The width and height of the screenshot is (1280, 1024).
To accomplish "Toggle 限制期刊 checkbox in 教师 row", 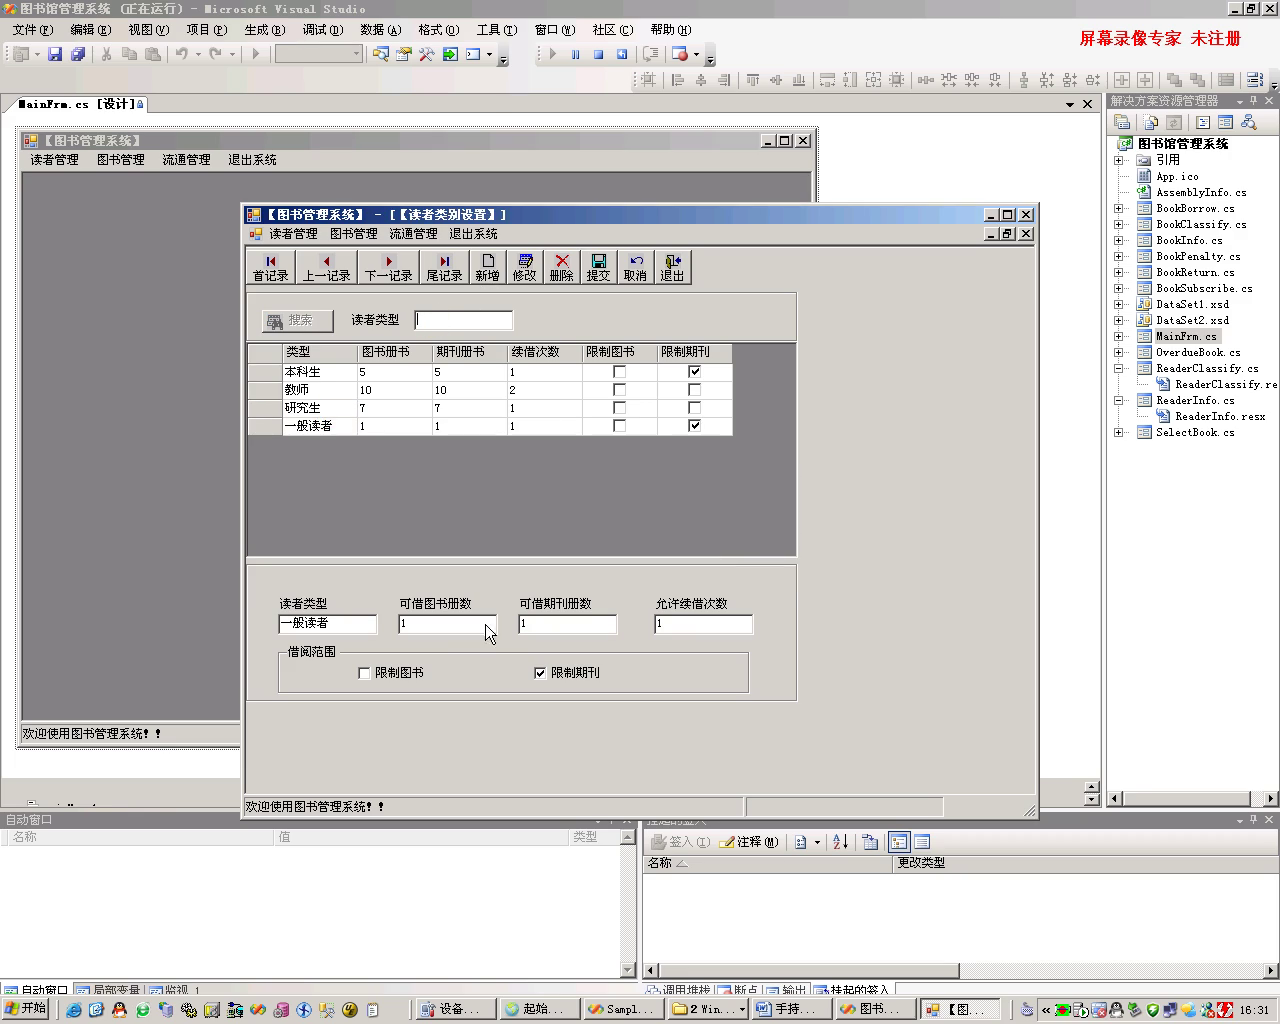I will 695,390.
